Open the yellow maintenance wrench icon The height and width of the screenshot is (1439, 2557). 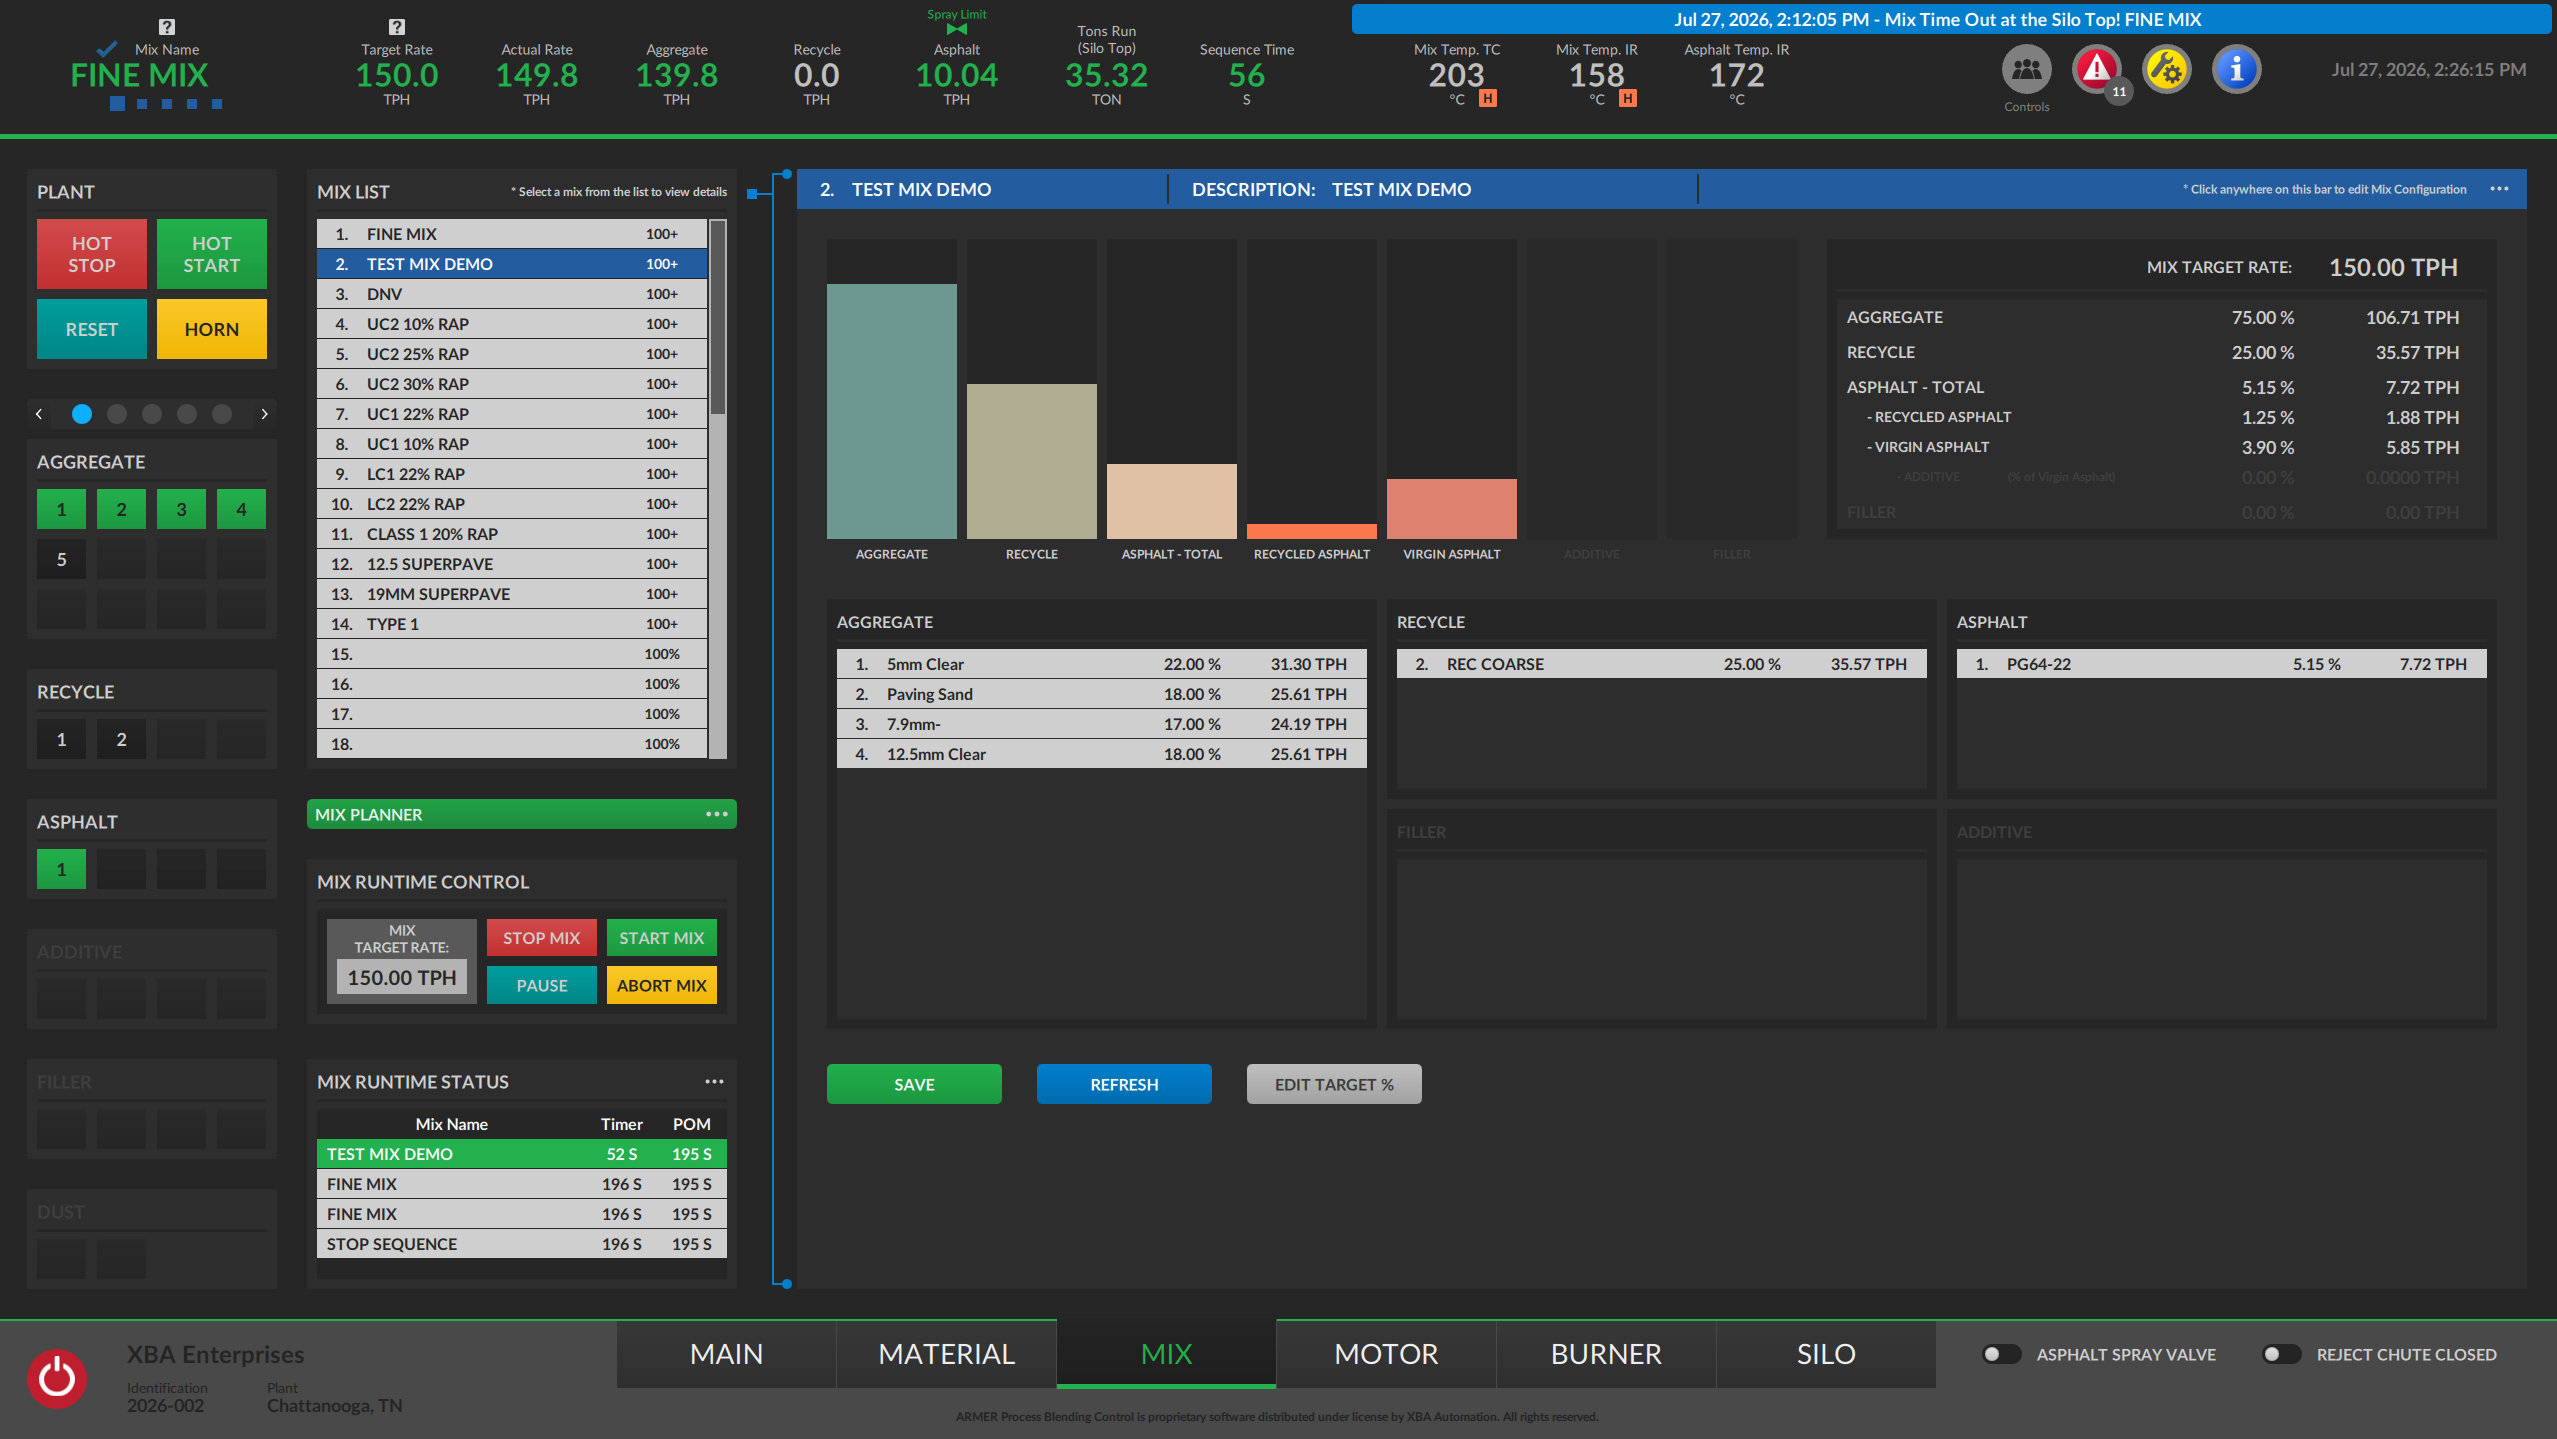tap(2166, 69)
